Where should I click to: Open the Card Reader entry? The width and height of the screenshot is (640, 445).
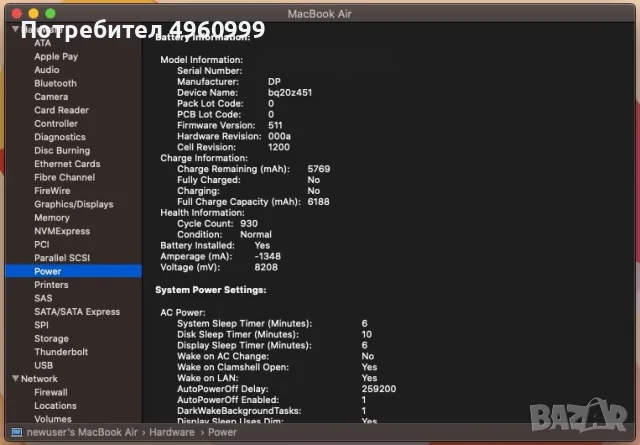pyautogui.click(x=61, y=110)
